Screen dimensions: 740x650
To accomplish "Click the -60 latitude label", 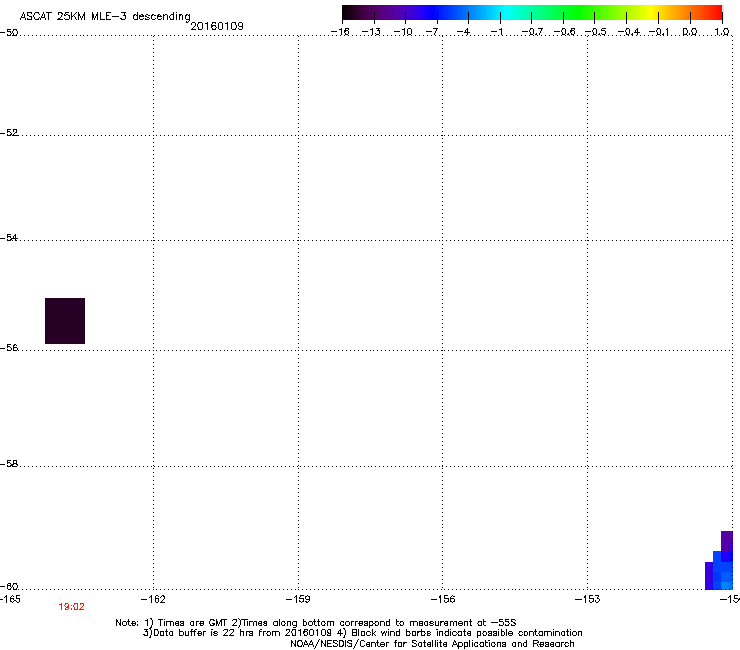I will point(9,586).
